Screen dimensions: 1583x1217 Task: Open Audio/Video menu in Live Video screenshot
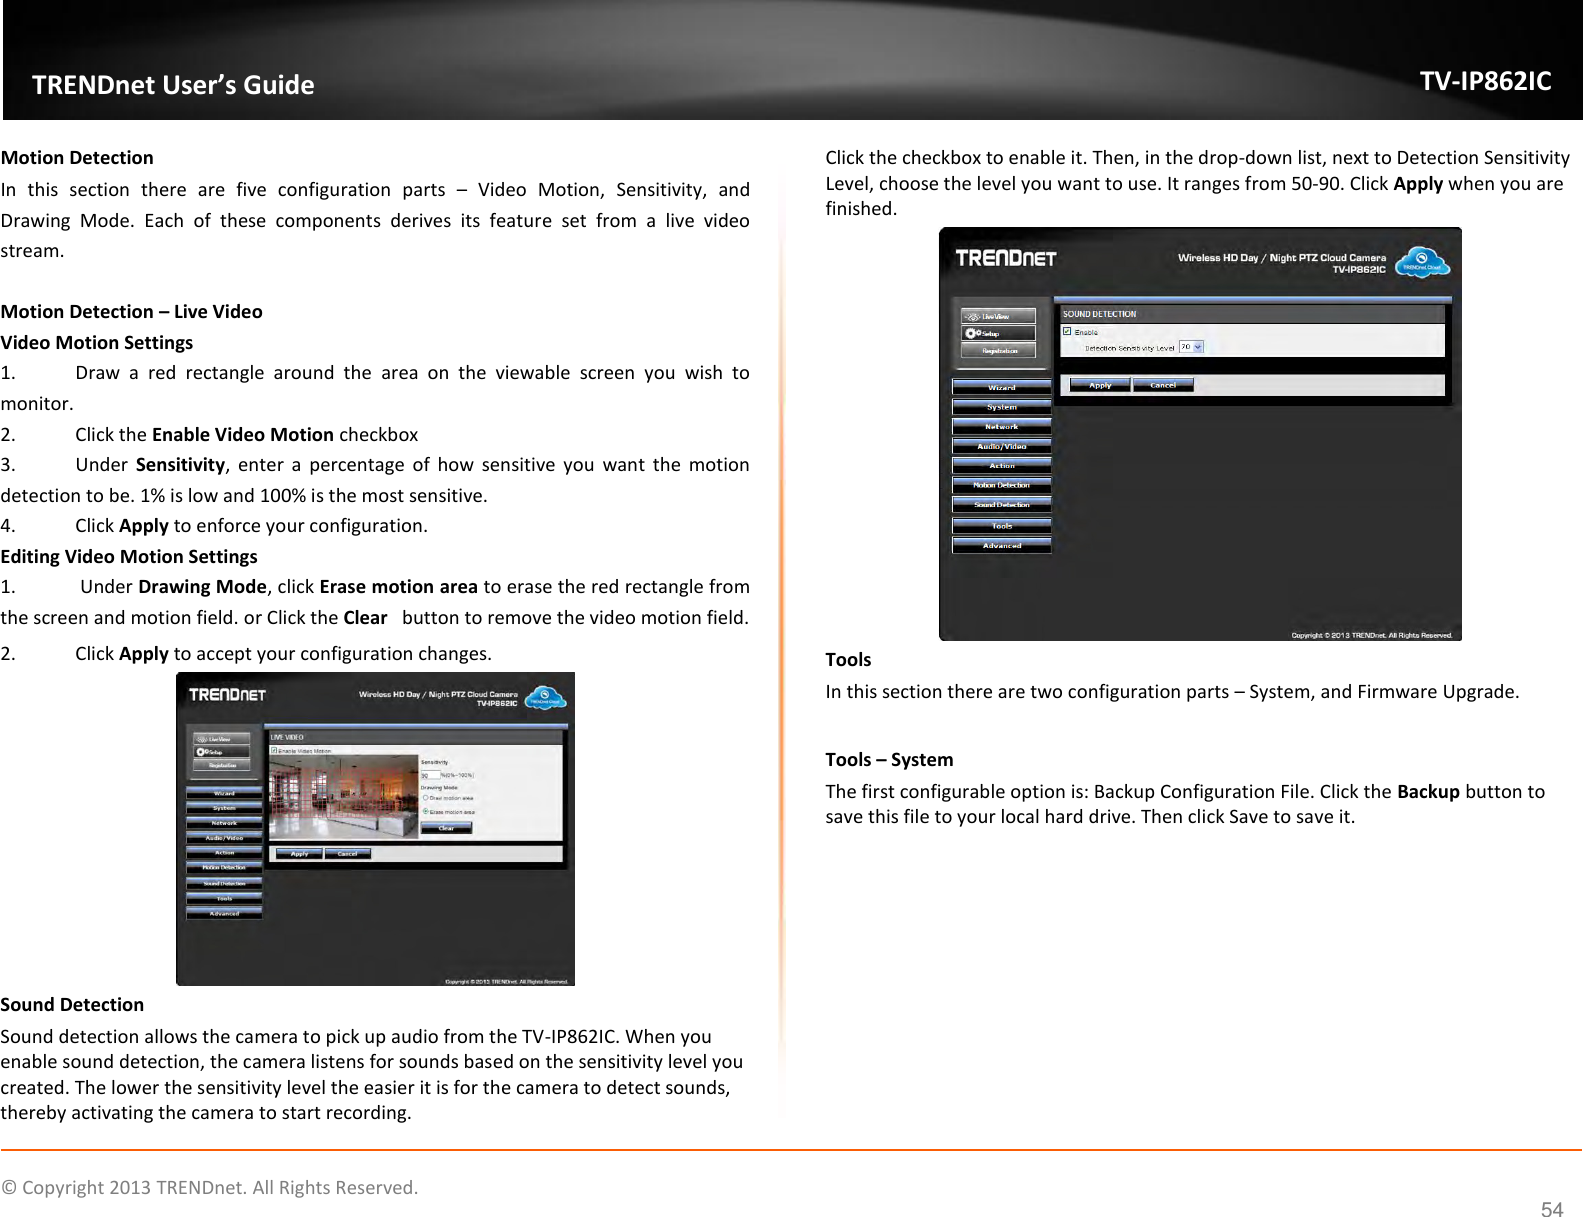(x=224, y=838)
